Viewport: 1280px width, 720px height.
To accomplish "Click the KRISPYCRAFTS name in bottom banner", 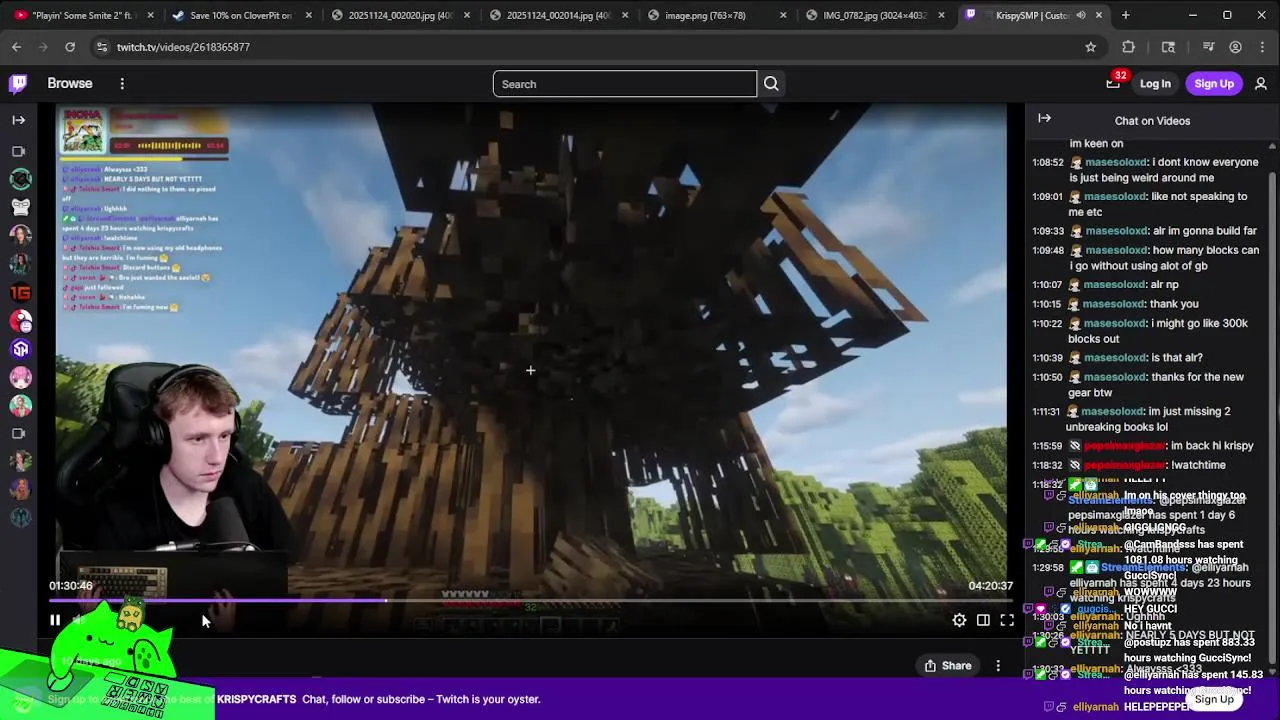I will pyautogui.click(x=256, y=699).
